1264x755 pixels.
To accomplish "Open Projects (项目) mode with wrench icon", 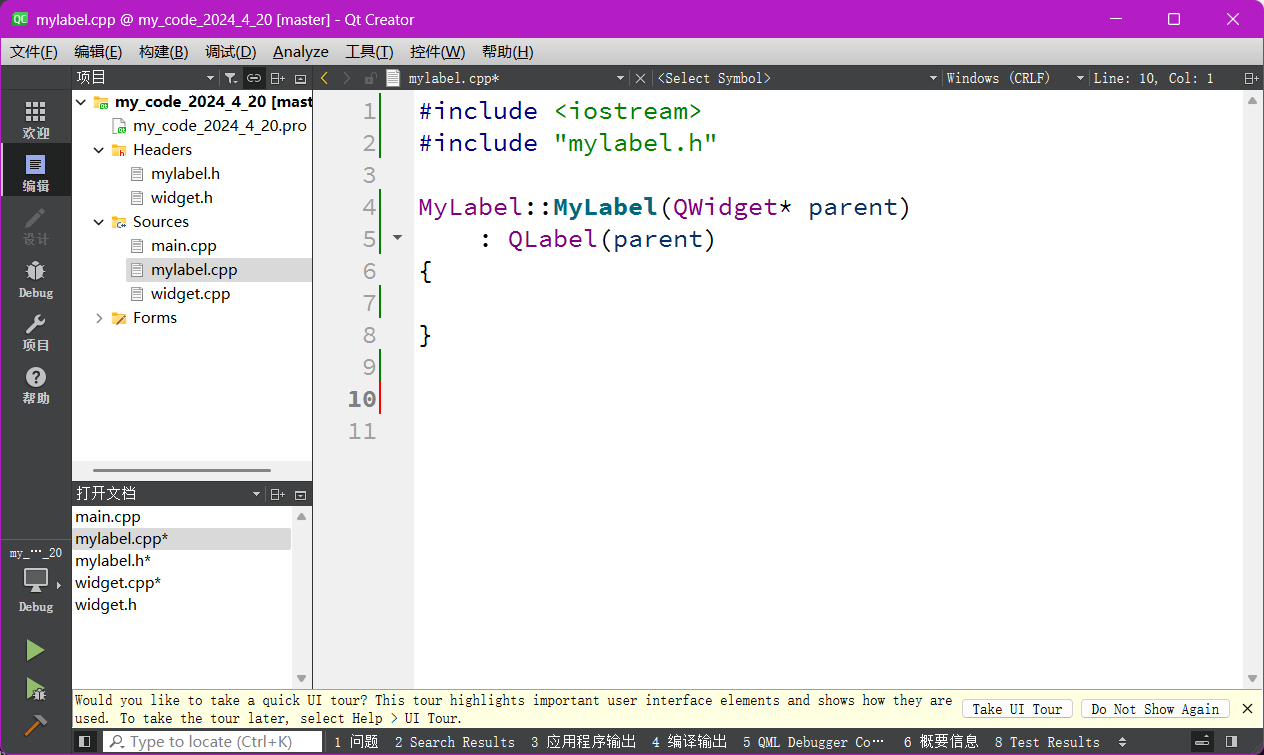I will (x=35, y=331).
